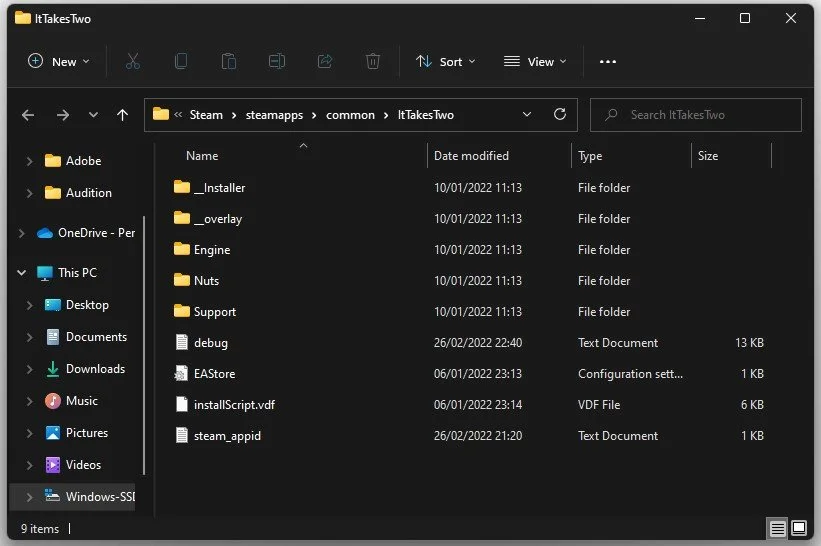Screen dimensions: 821x546
Task: Open the Adobe folder in sidebar
Action: pos(83,161)
